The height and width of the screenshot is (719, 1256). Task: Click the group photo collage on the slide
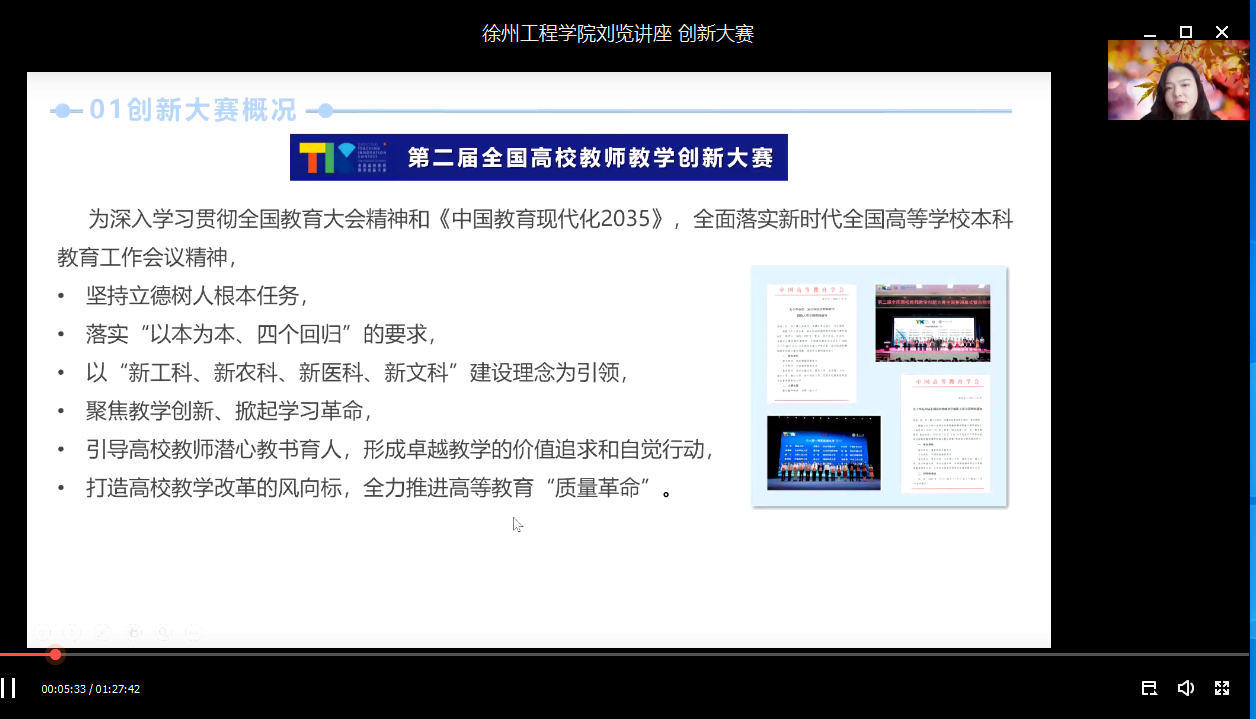point(879,386)
